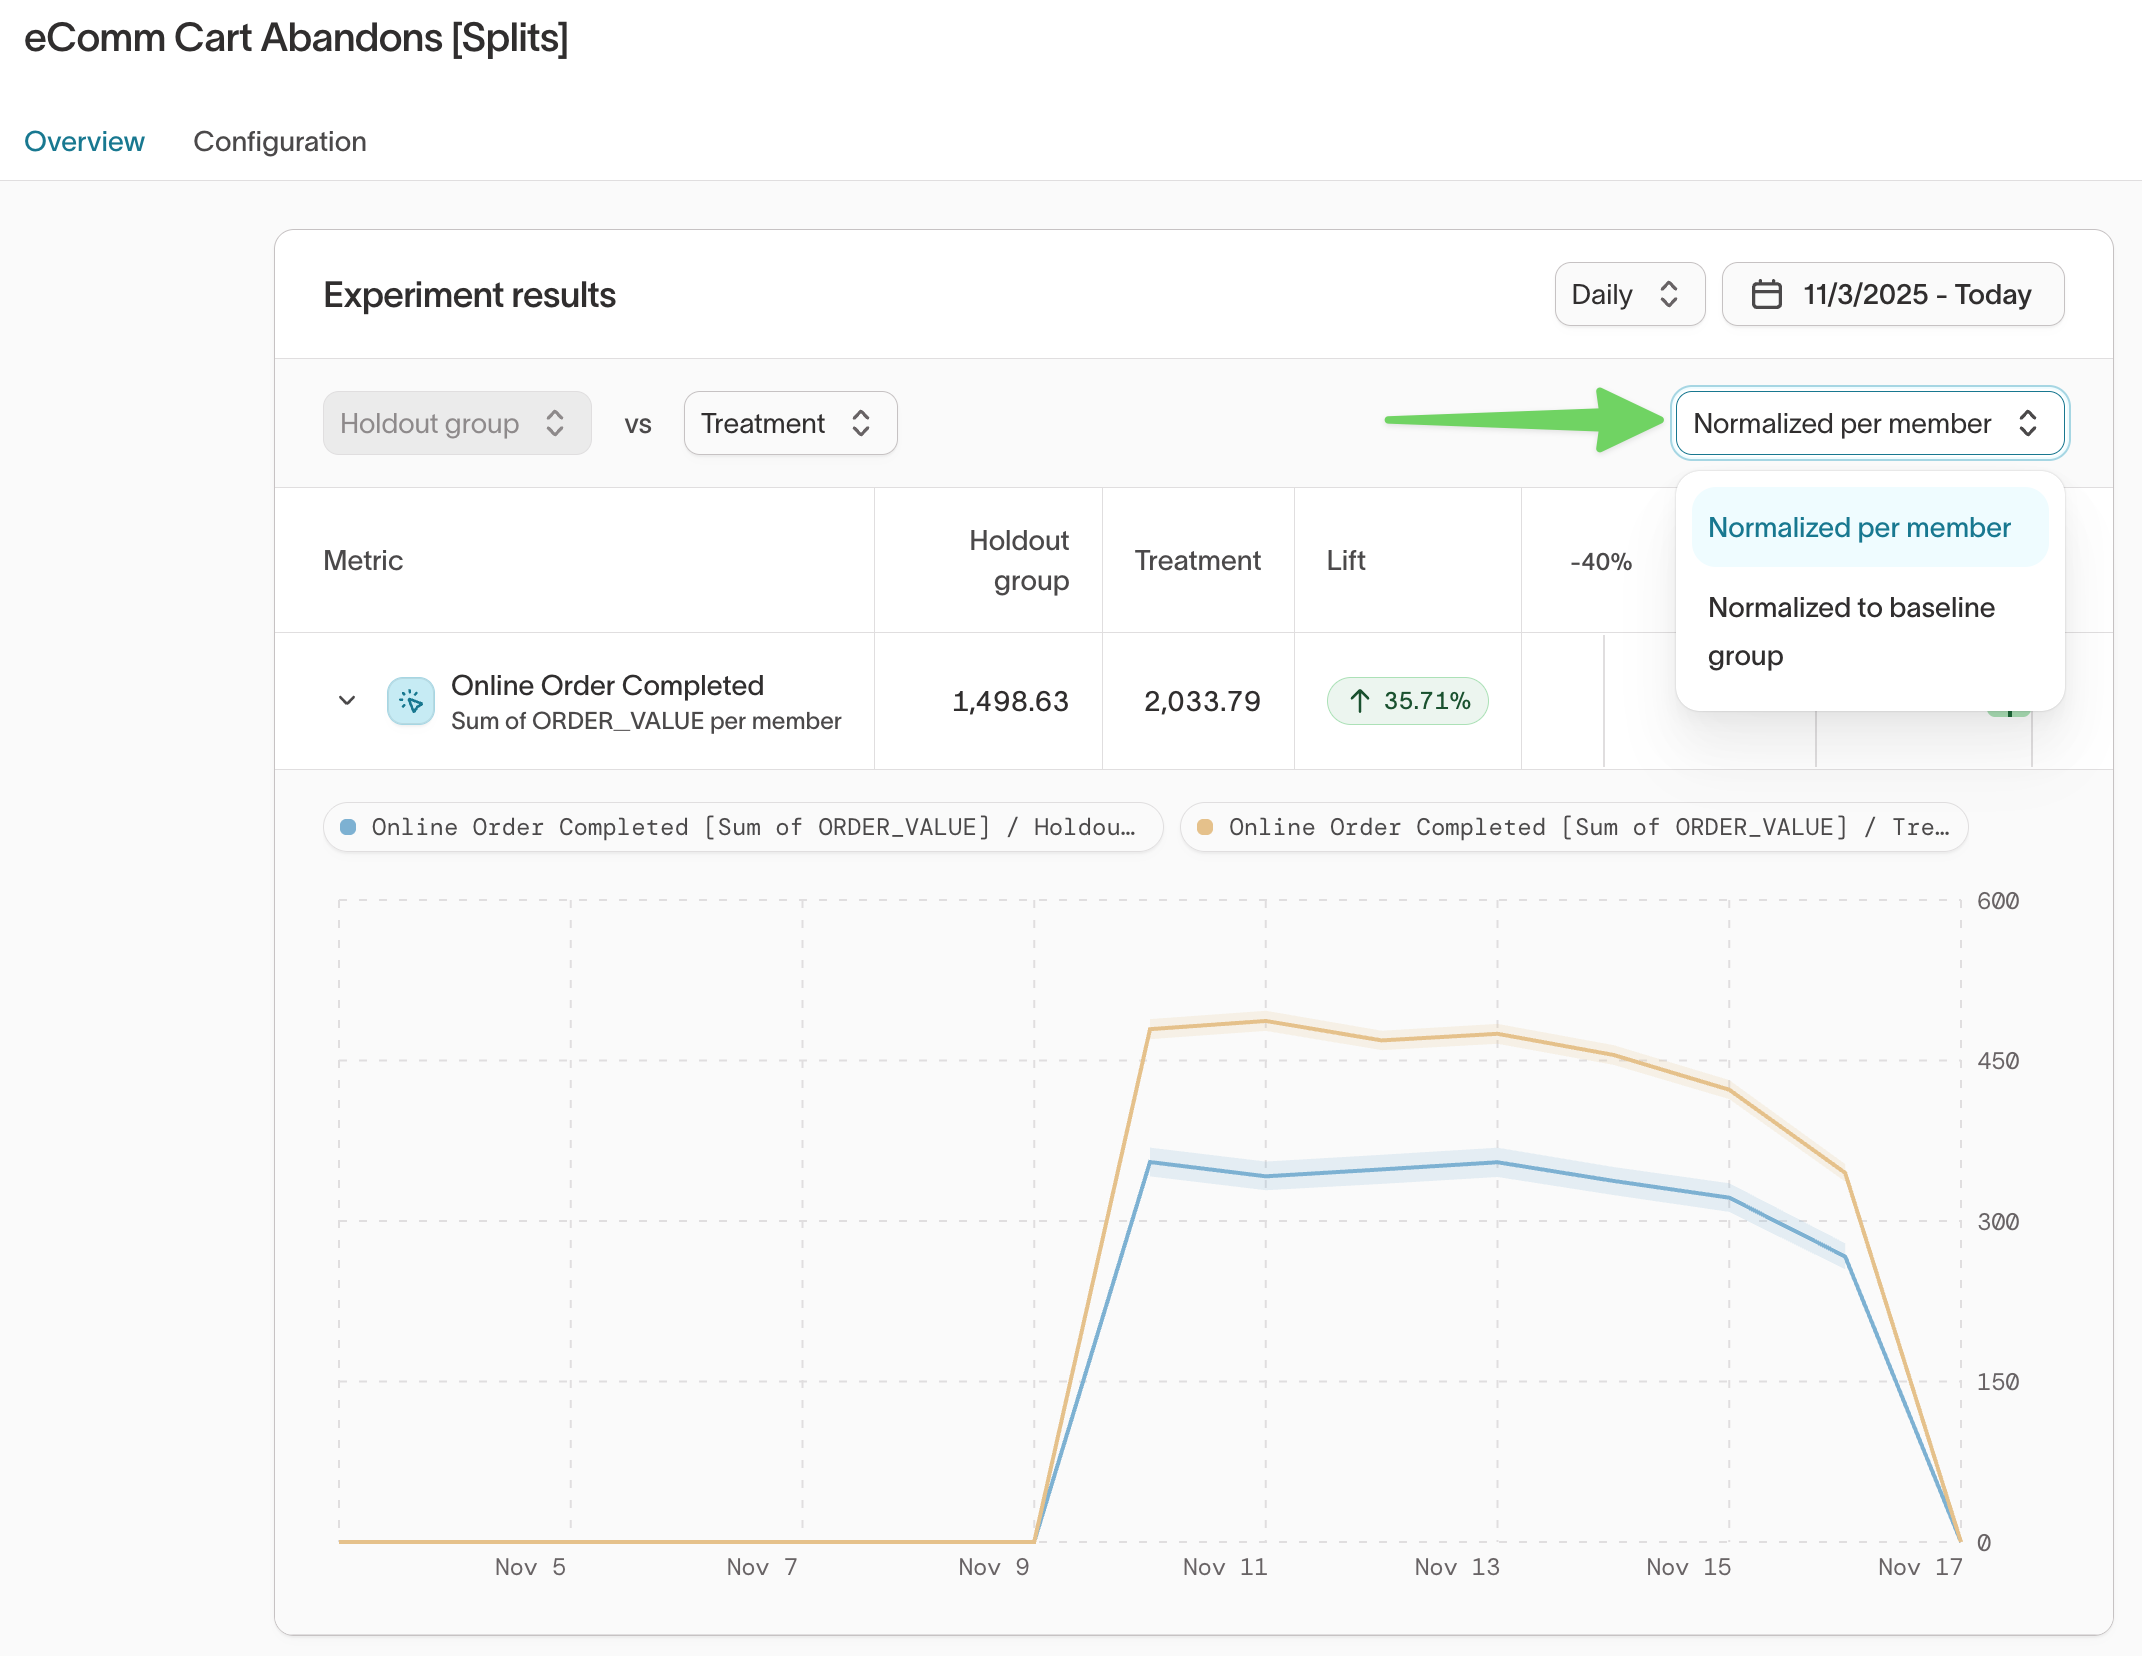Click the calendar icon in date range
The image size is (2142, 1656).
(1766, 294)
